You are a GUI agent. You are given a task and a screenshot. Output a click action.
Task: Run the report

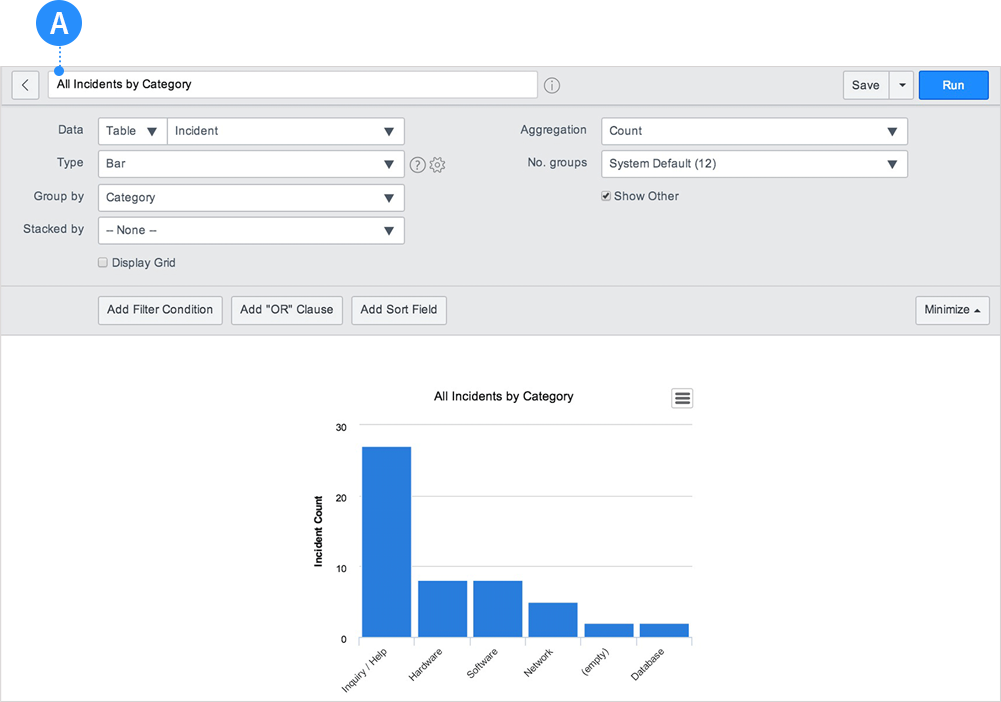point(952,85)
